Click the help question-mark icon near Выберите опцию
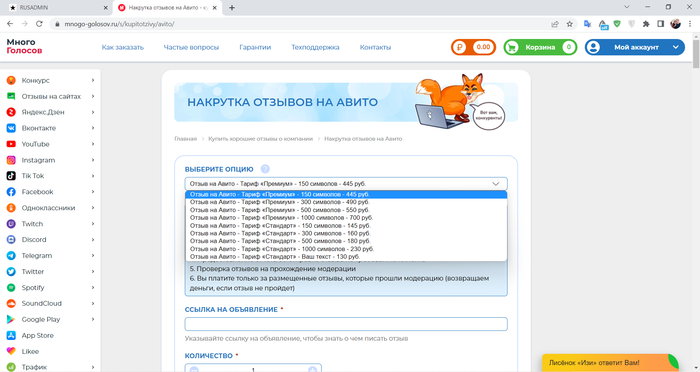The image size is (700, 372). click(265, 169)
